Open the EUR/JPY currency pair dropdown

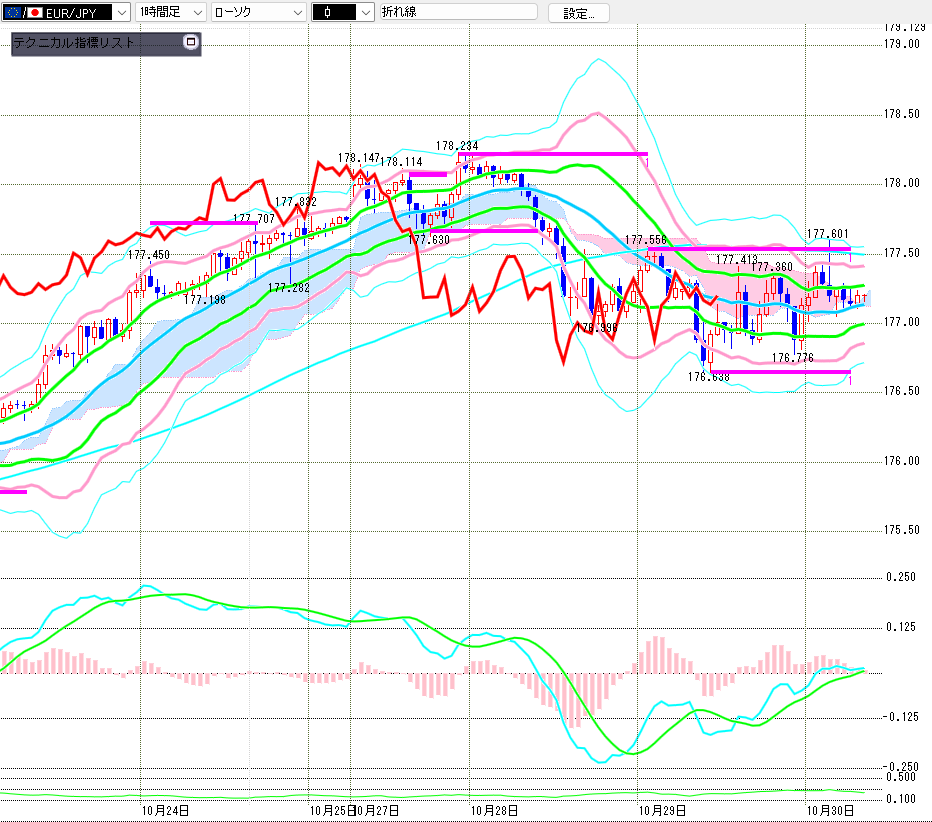tap(121, 12)
